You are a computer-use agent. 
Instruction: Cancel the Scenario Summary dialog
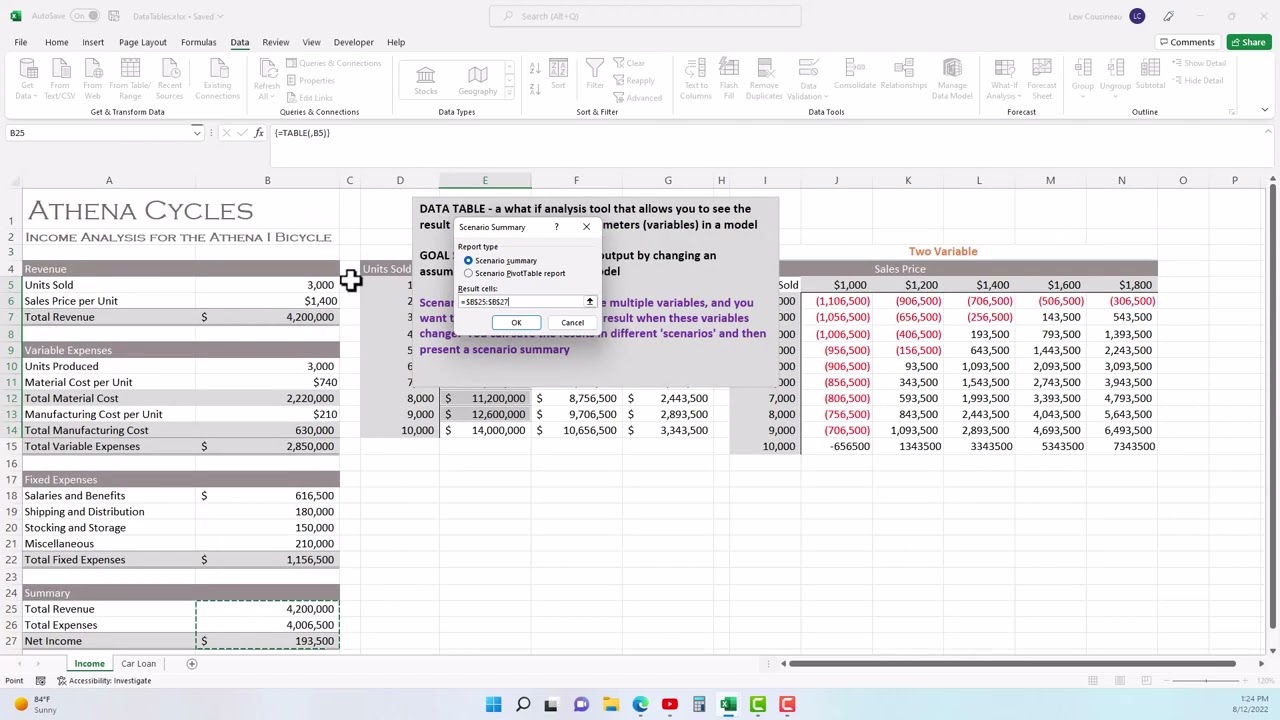point(572,322)
